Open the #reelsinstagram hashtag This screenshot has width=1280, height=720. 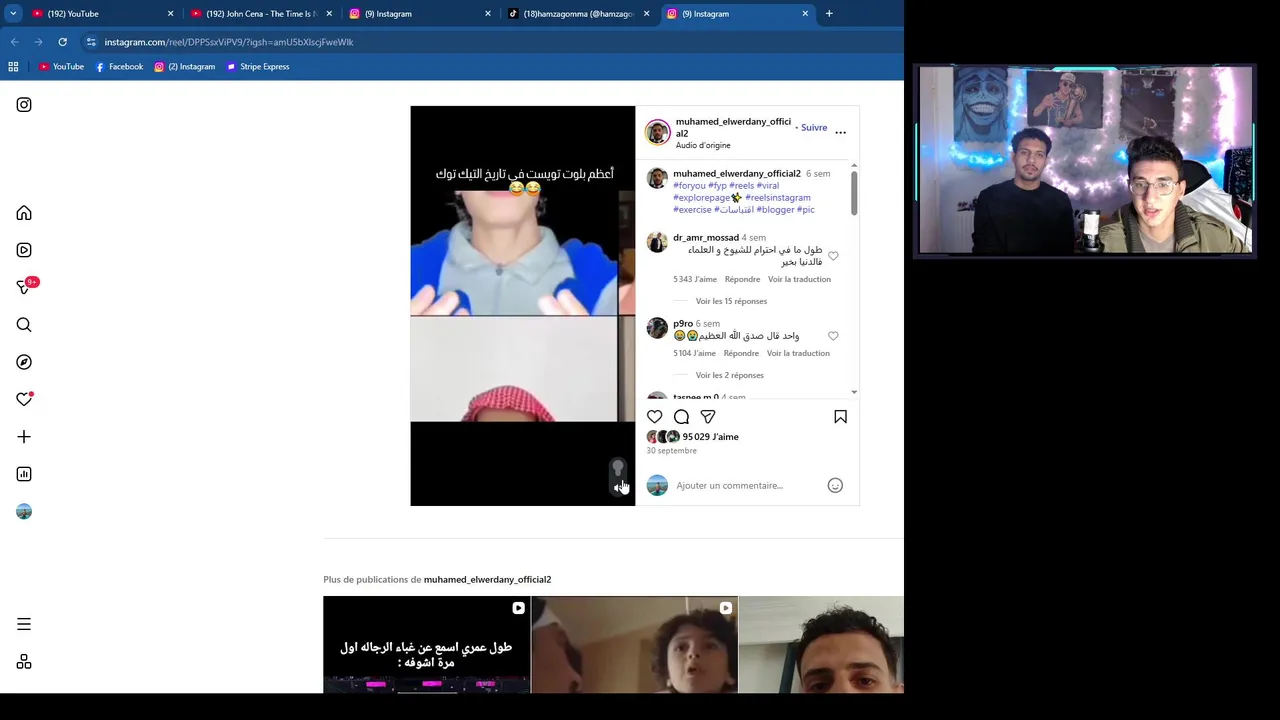778,198
